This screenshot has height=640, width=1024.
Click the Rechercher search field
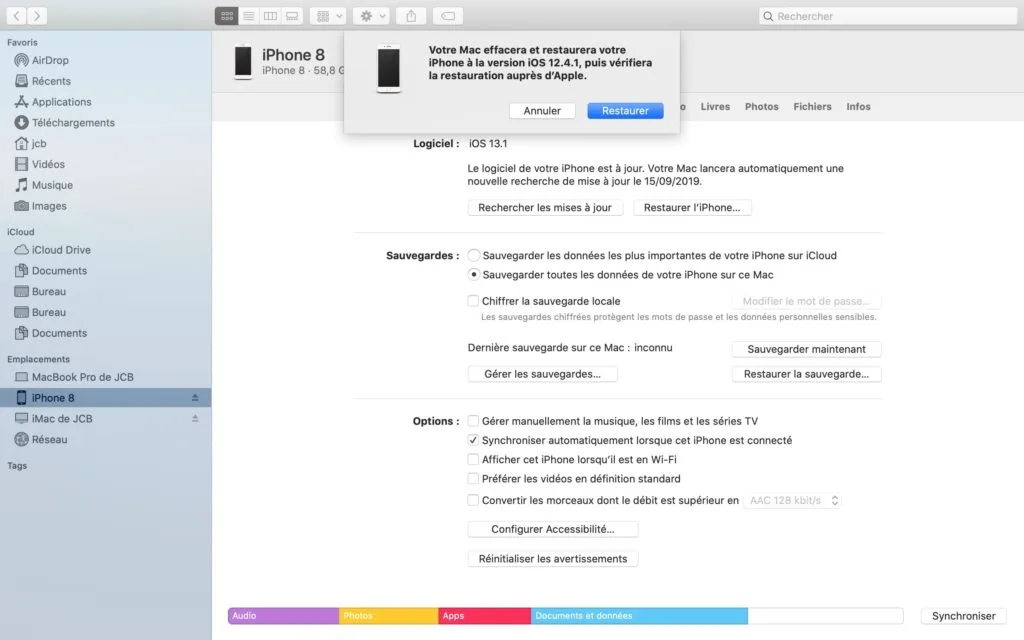pyautogui.click(x=886, y=15)
